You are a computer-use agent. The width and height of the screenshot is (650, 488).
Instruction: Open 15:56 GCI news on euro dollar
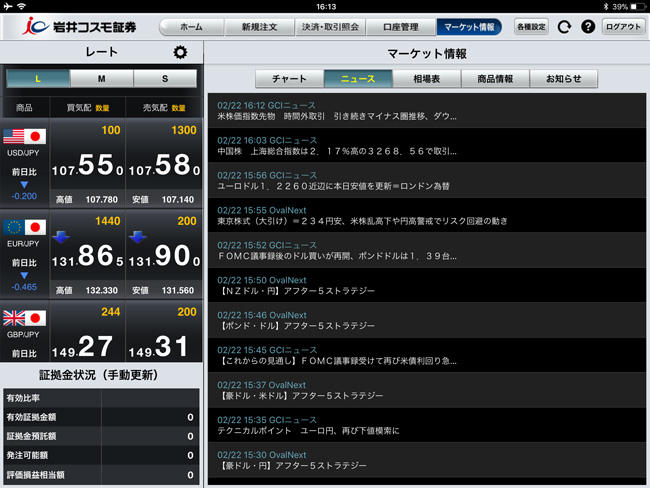point(427,180)
